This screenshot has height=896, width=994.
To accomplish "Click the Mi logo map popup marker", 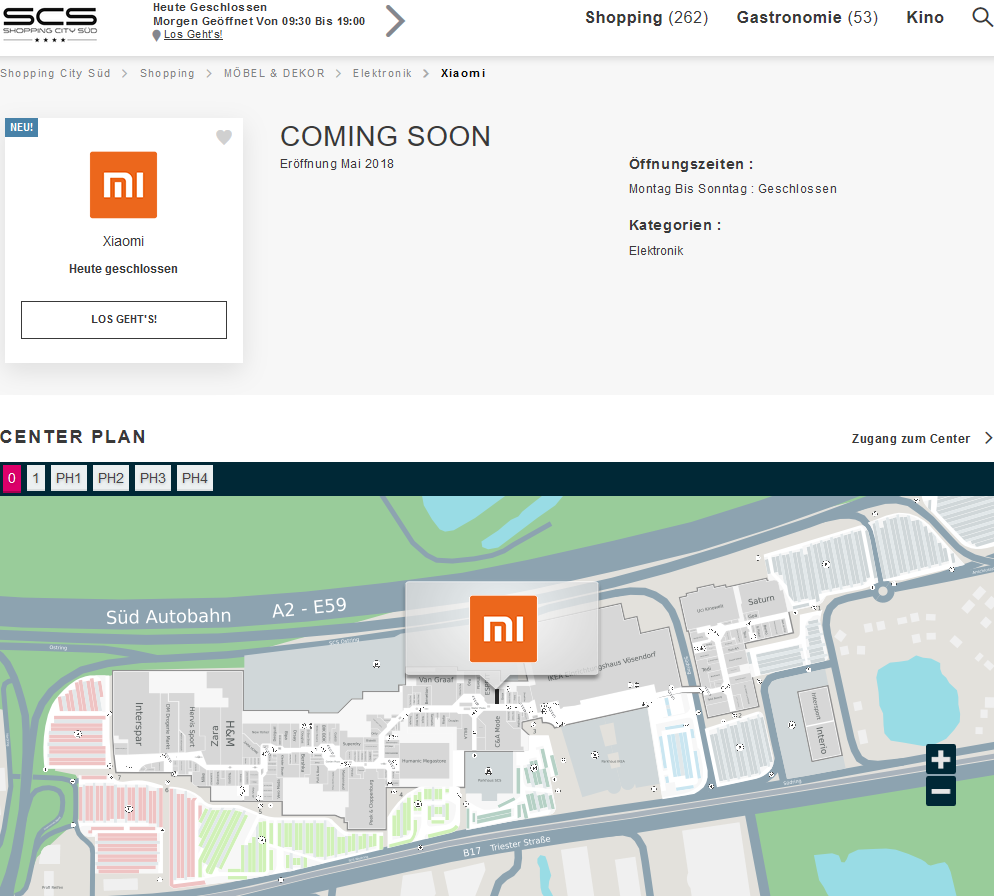I will [x=503, y=628].
